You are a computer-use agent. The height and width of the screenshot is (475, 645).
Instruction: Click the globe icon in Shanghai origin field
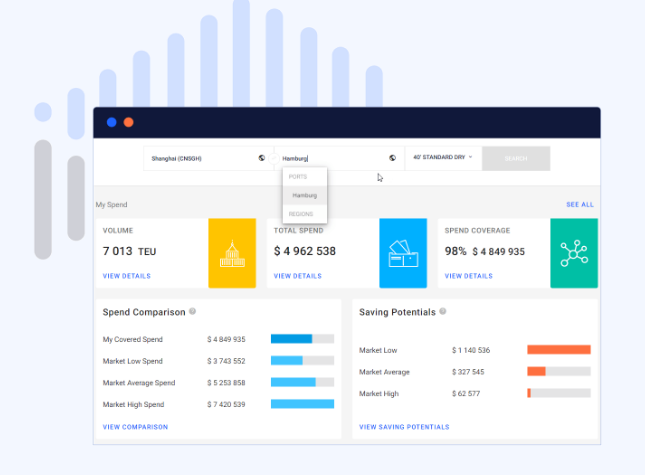point(261,158)
